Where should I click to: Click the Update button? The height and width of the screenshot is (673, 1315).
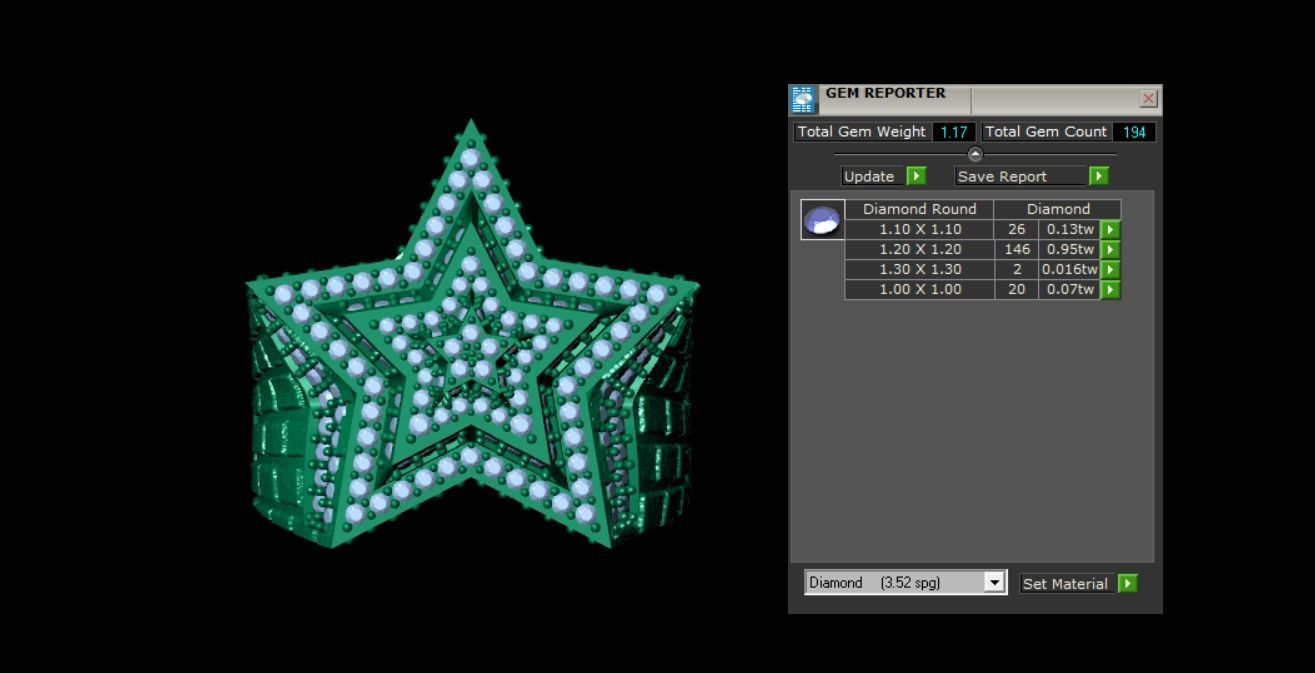click(x=873, y=176)
